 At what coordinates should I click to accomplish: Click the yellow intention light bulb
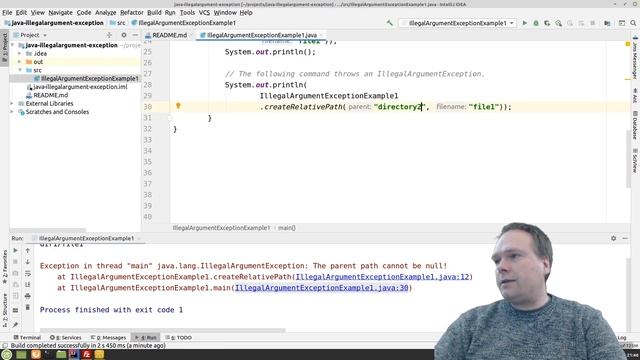tap(178, 106)
